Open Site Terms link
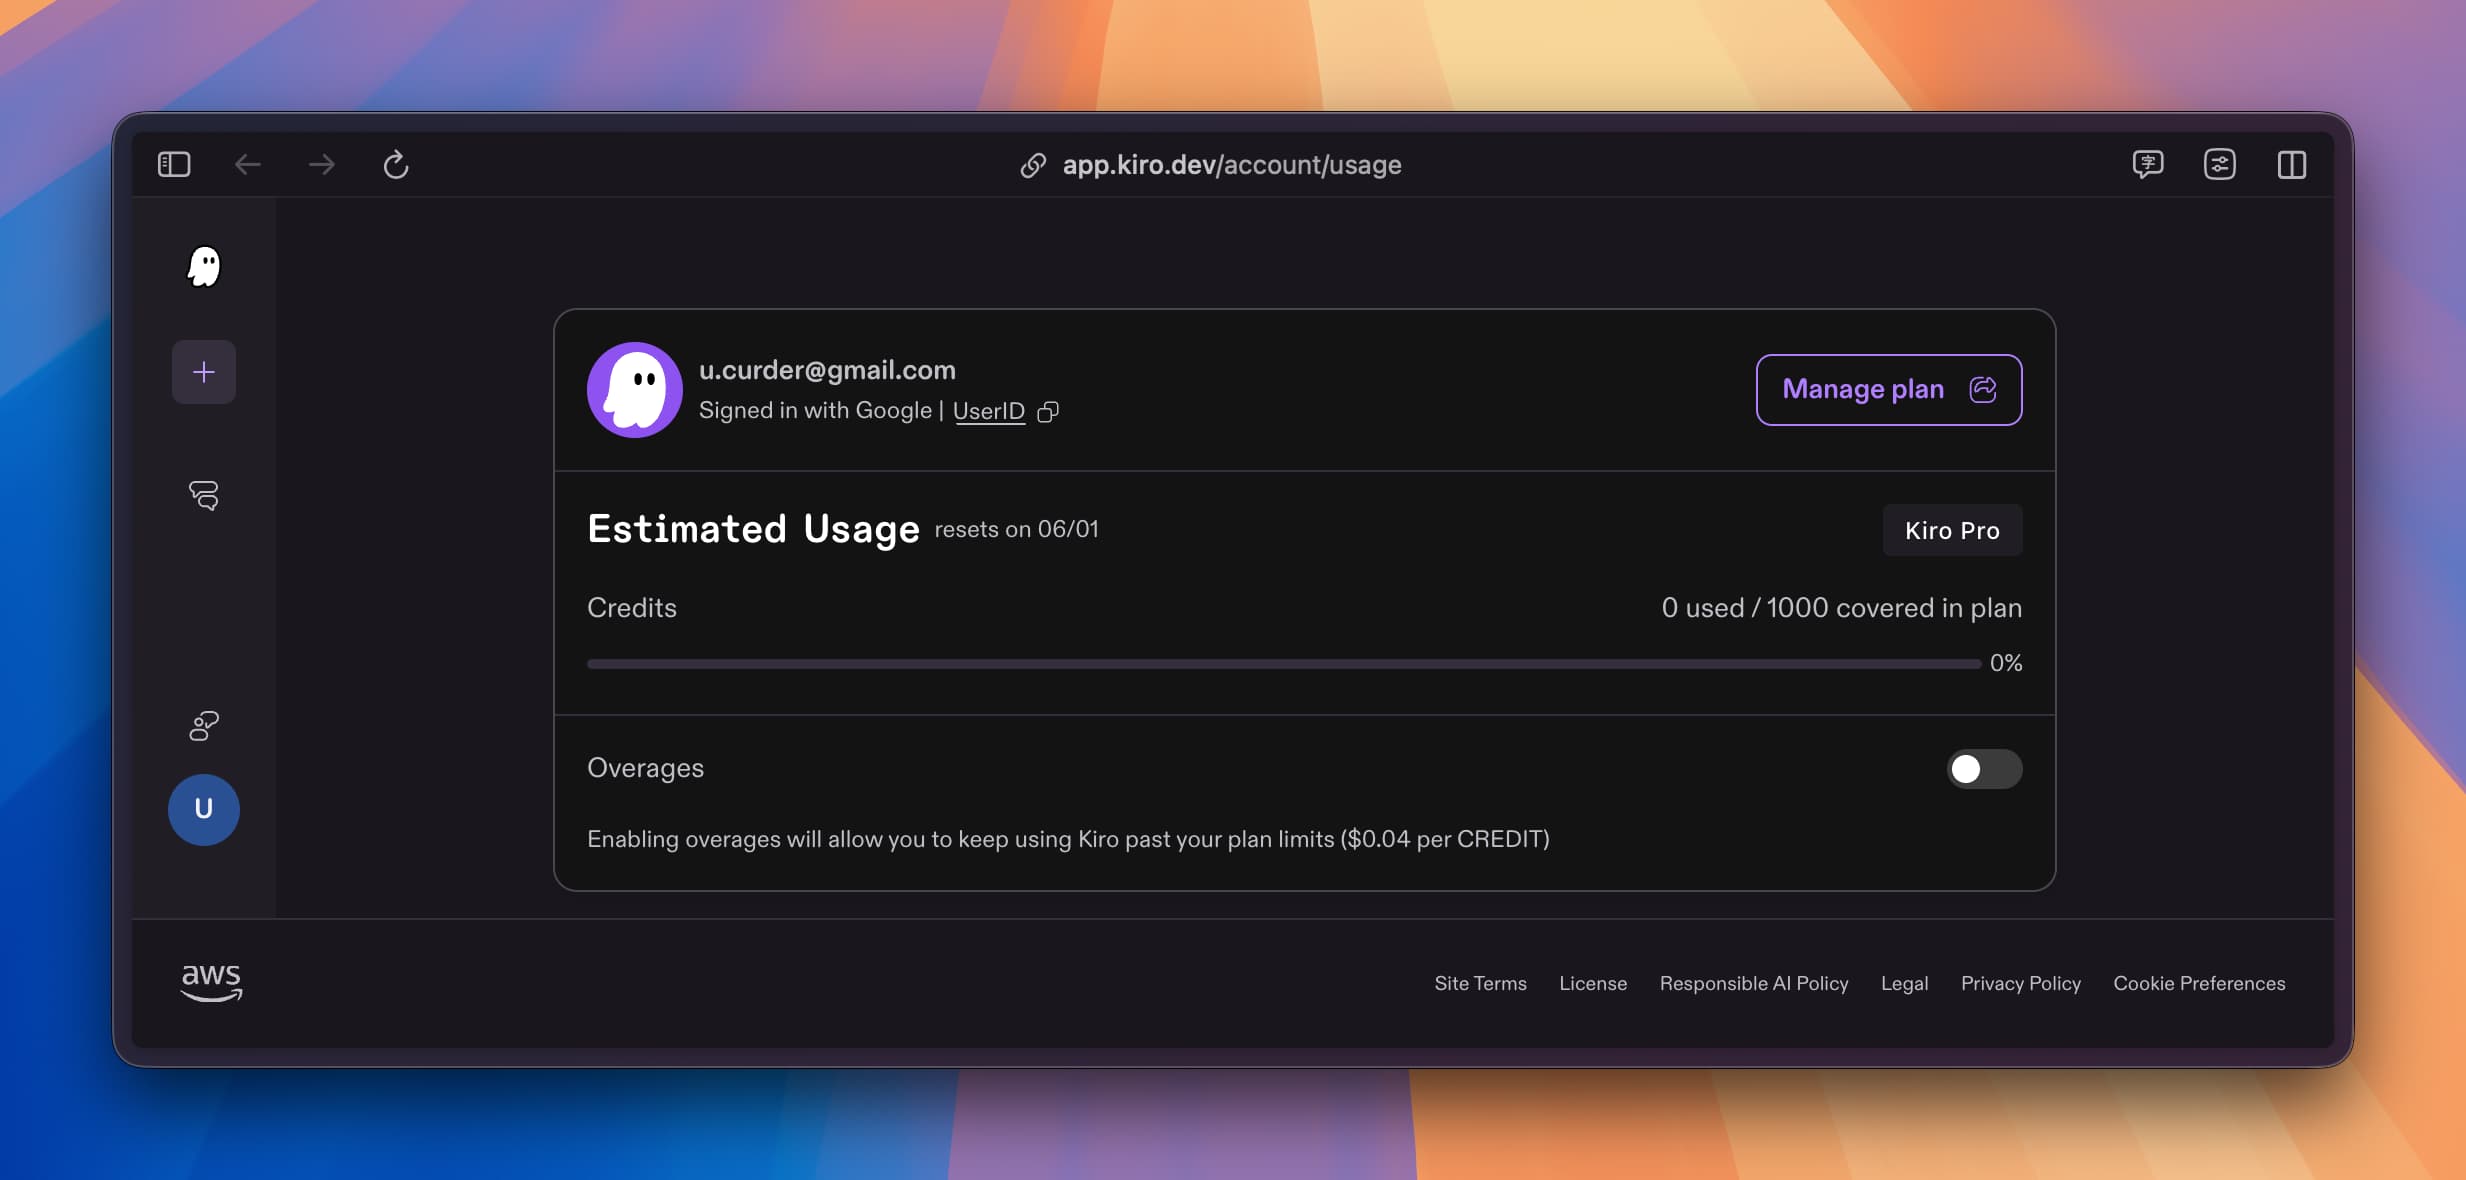2466x1180 pixels. 1480,983
